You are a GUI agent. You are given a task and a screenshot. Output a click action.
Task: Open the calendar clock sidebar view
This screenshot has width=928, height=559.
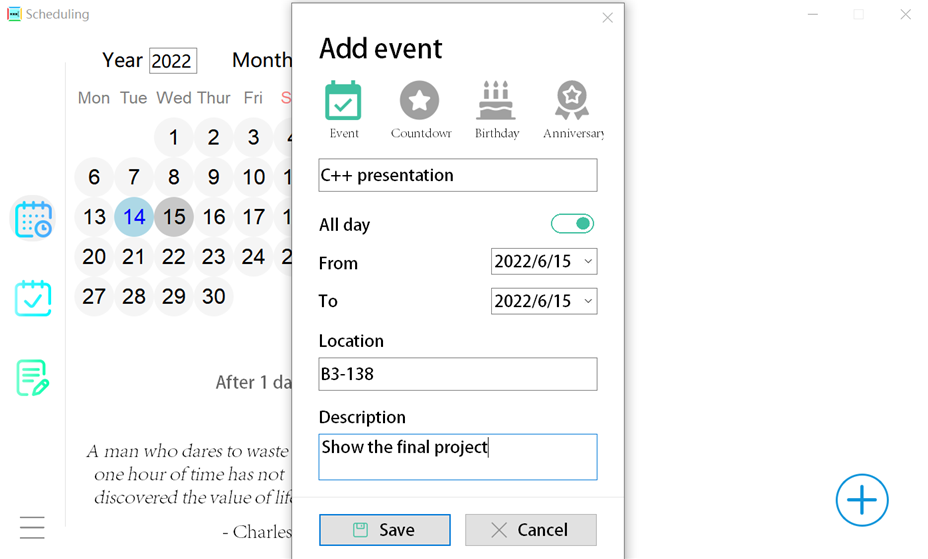coord(33,219)
